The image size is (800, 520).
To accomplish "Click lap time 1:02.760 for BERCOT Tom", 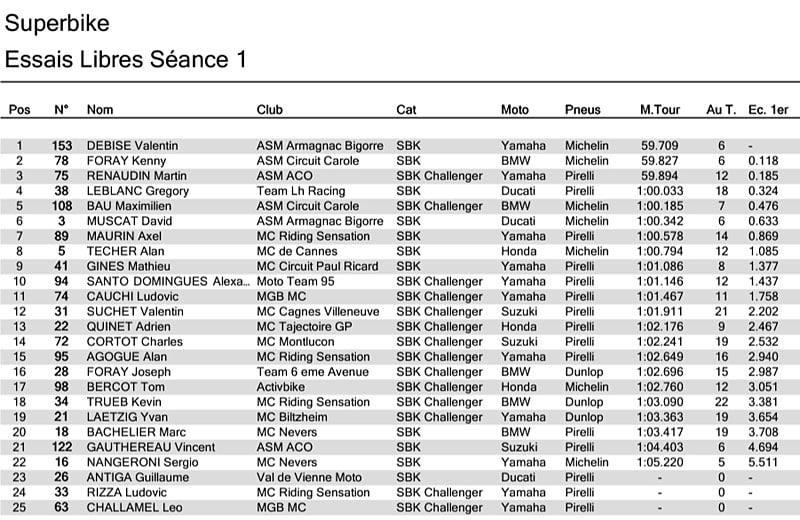I will pyautogui.click(x=660, y=387).
